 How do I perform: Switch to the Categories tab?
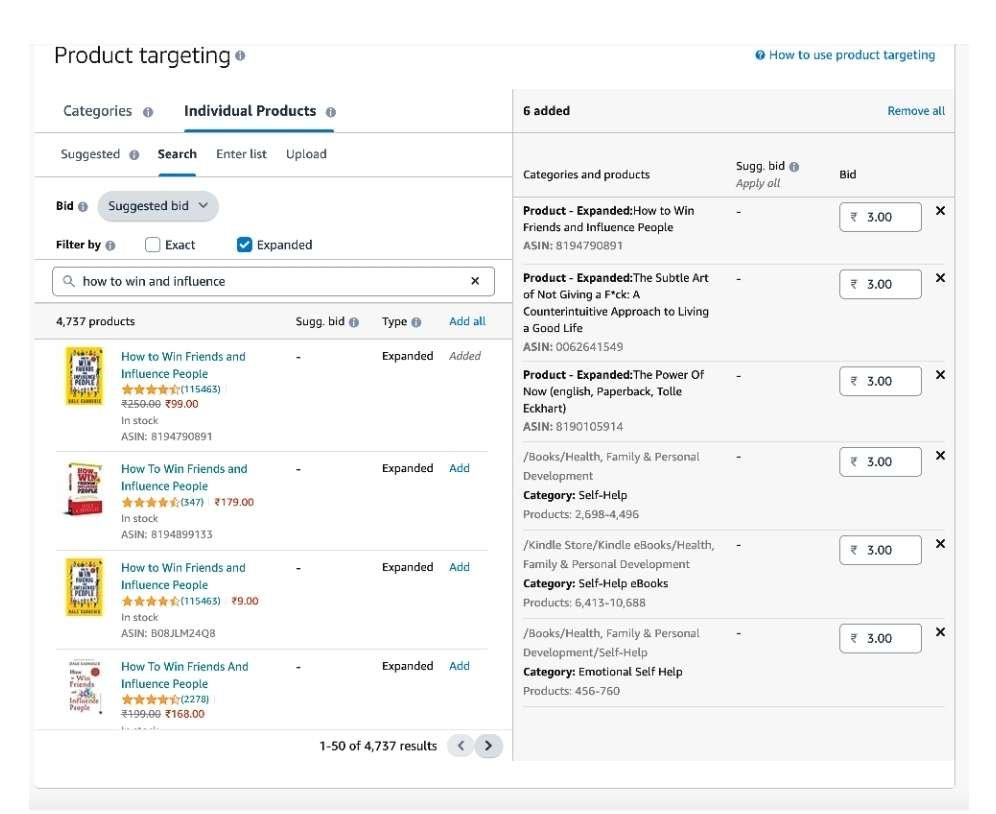(98, 111)
